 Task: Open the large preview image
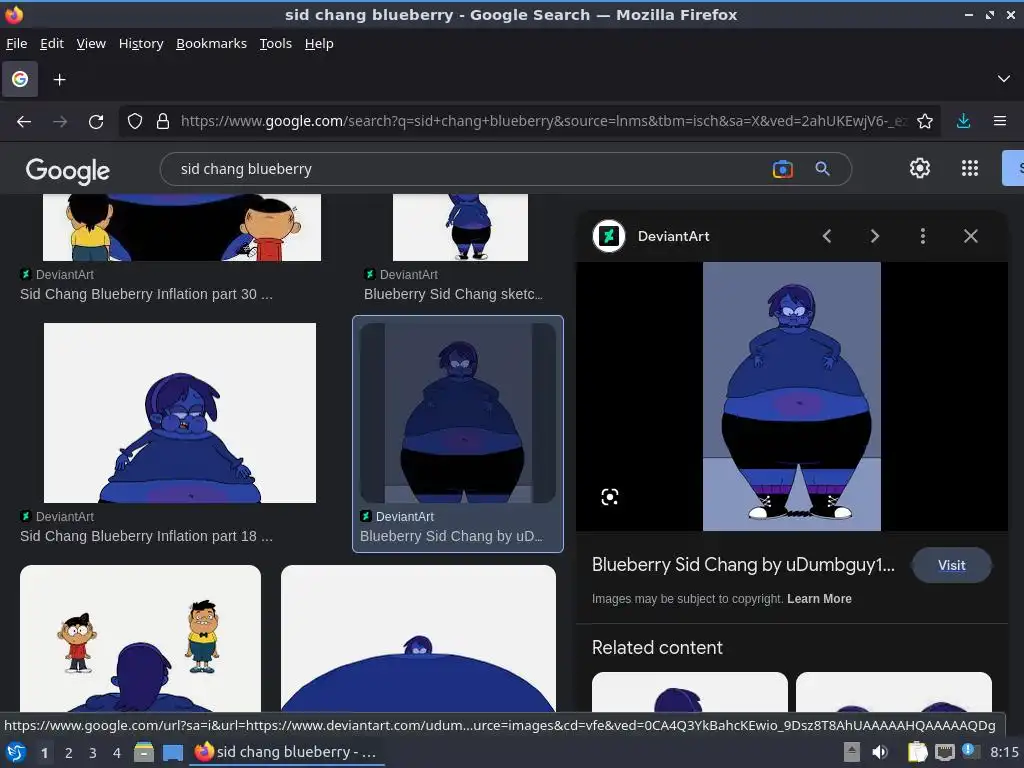click(x=792, y=396)
